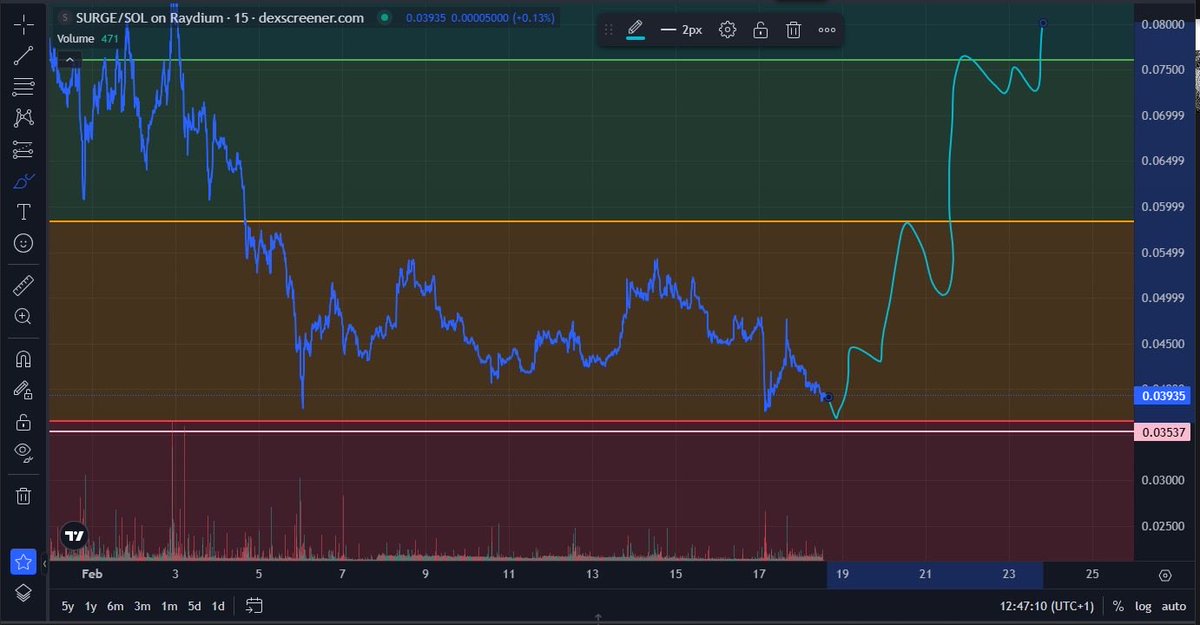Click the 0.08000 price axis label
Screen dimensions: 1200x625
1165,24
